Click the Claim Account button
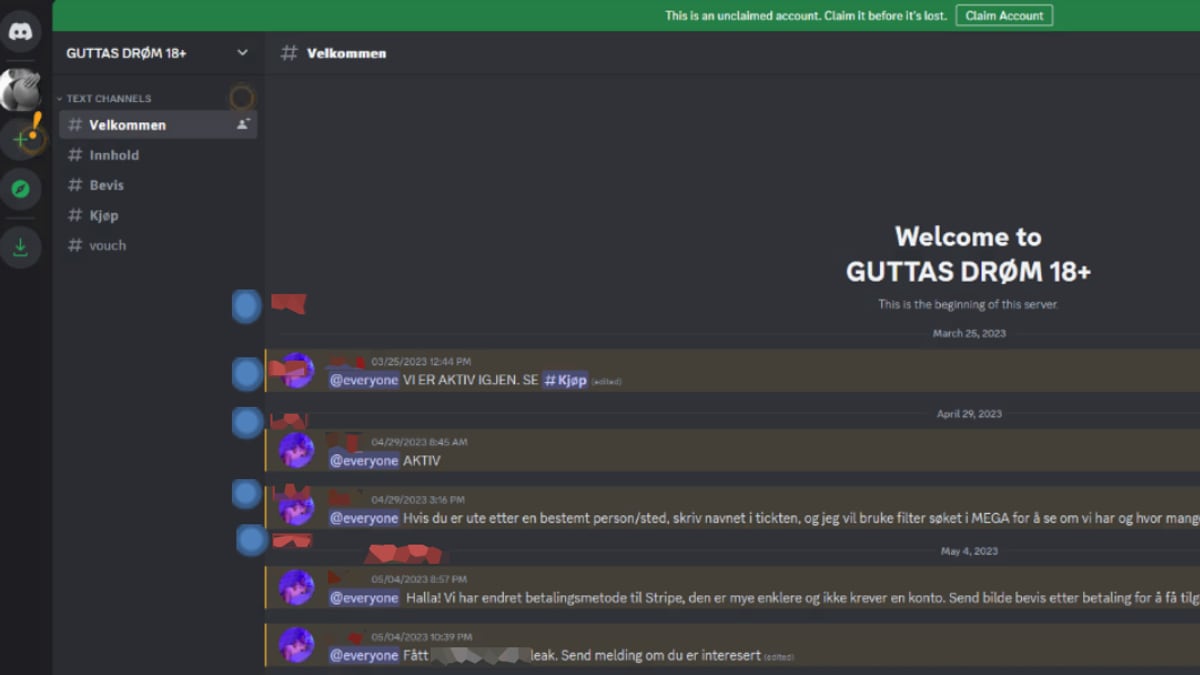This screenshot has height=675, width=1200. click(1004, 16)
